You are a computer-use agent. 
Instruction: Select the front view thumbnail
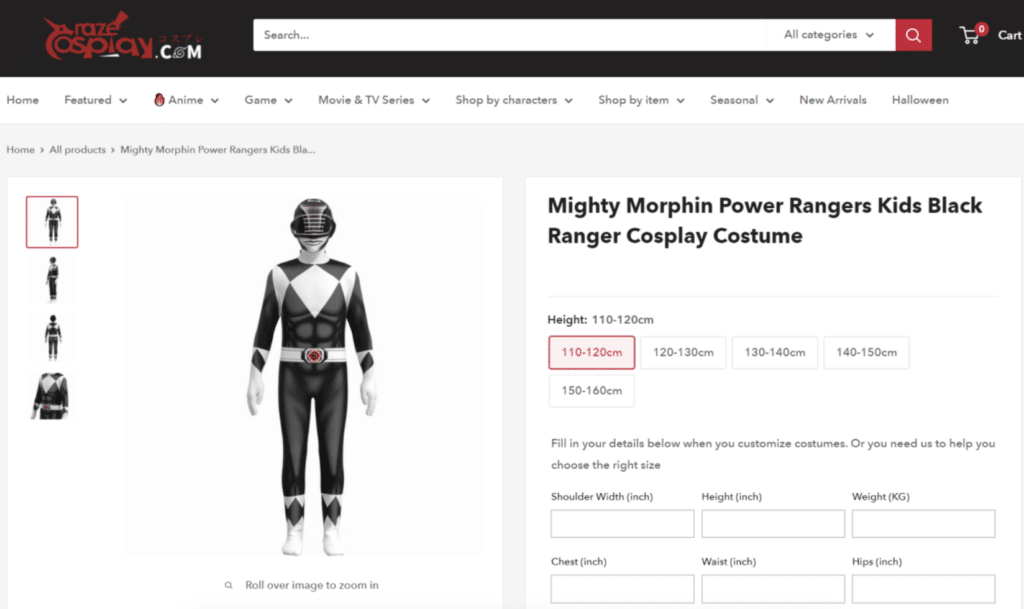coord(52,222)
